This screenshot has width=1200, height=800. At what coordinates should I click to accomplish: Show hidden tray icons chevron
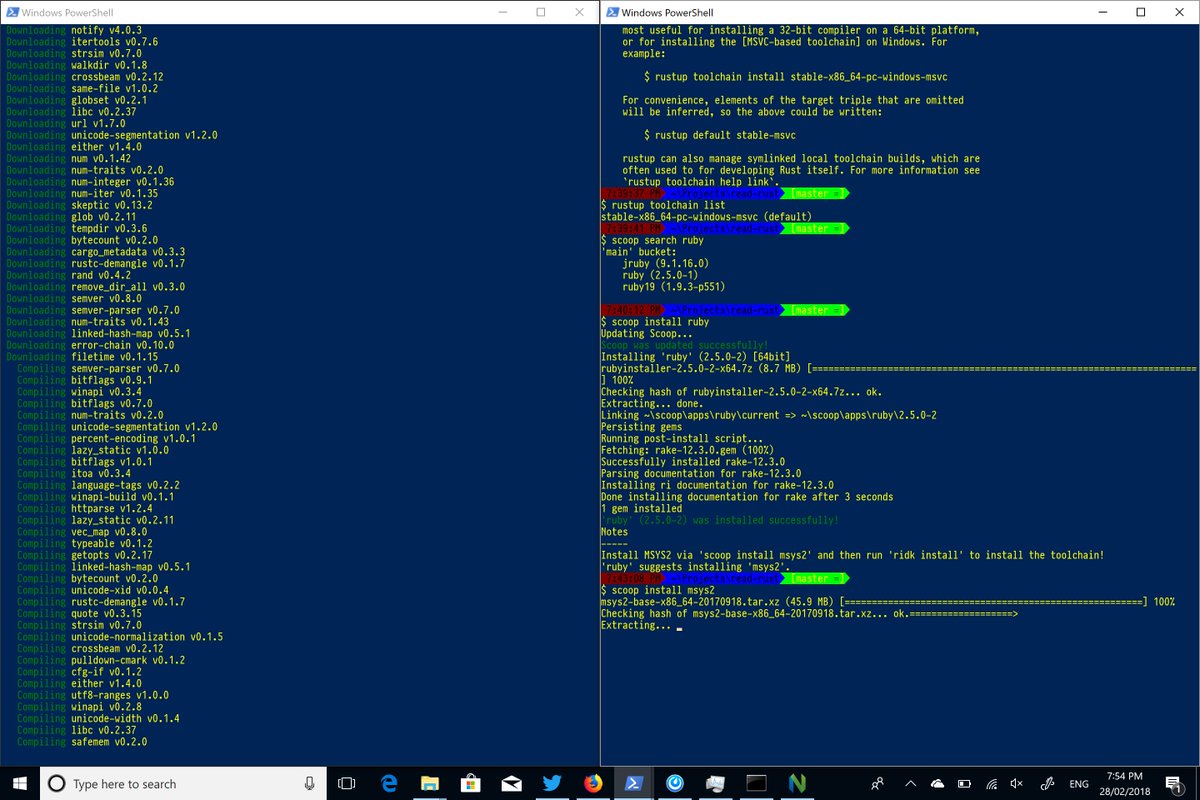(x=911, y=784)
